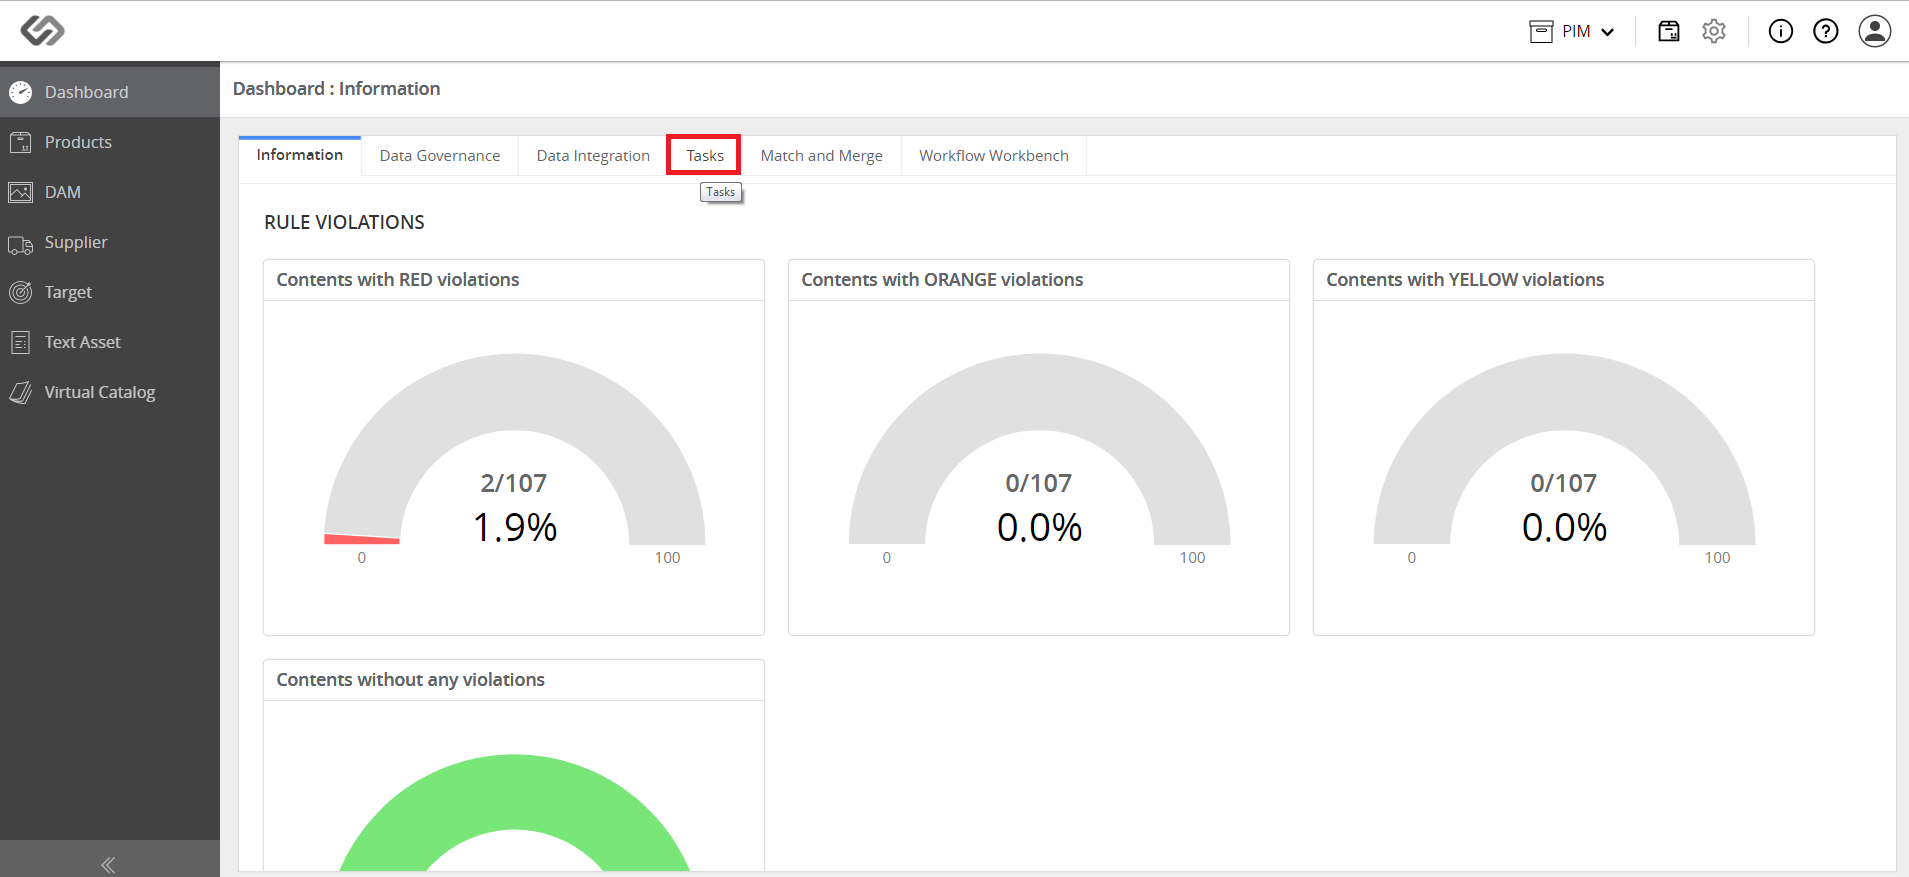Click the Products sidebar icon
Image resolution: width=1909 pixels, height=877 pixels.
pyautogui.click(x=20, y=142)
